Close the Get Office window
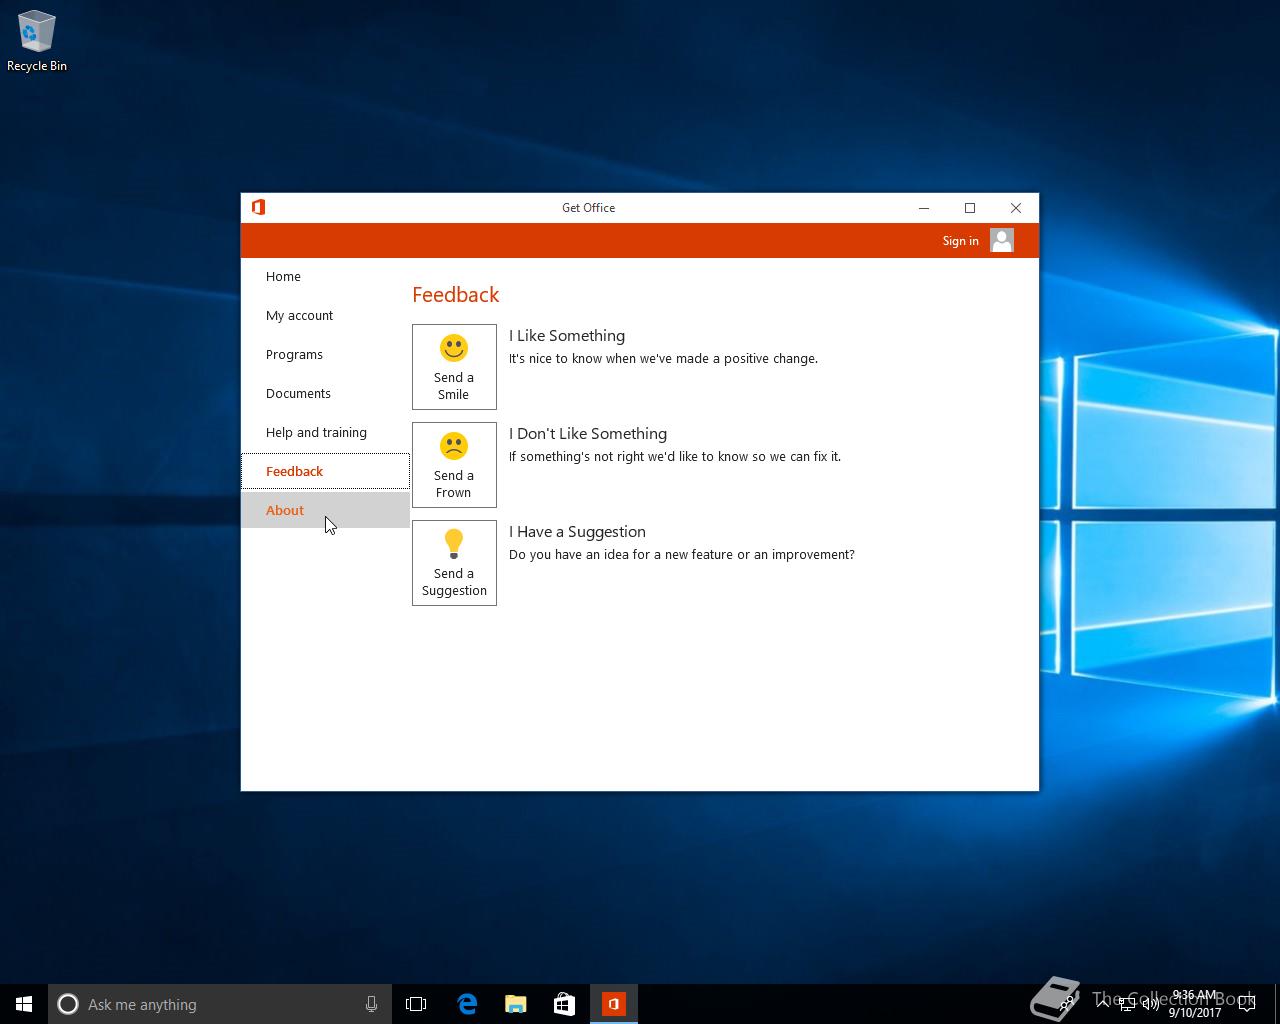This screenshot has height=1024, width=1280. click(1016, 208)
